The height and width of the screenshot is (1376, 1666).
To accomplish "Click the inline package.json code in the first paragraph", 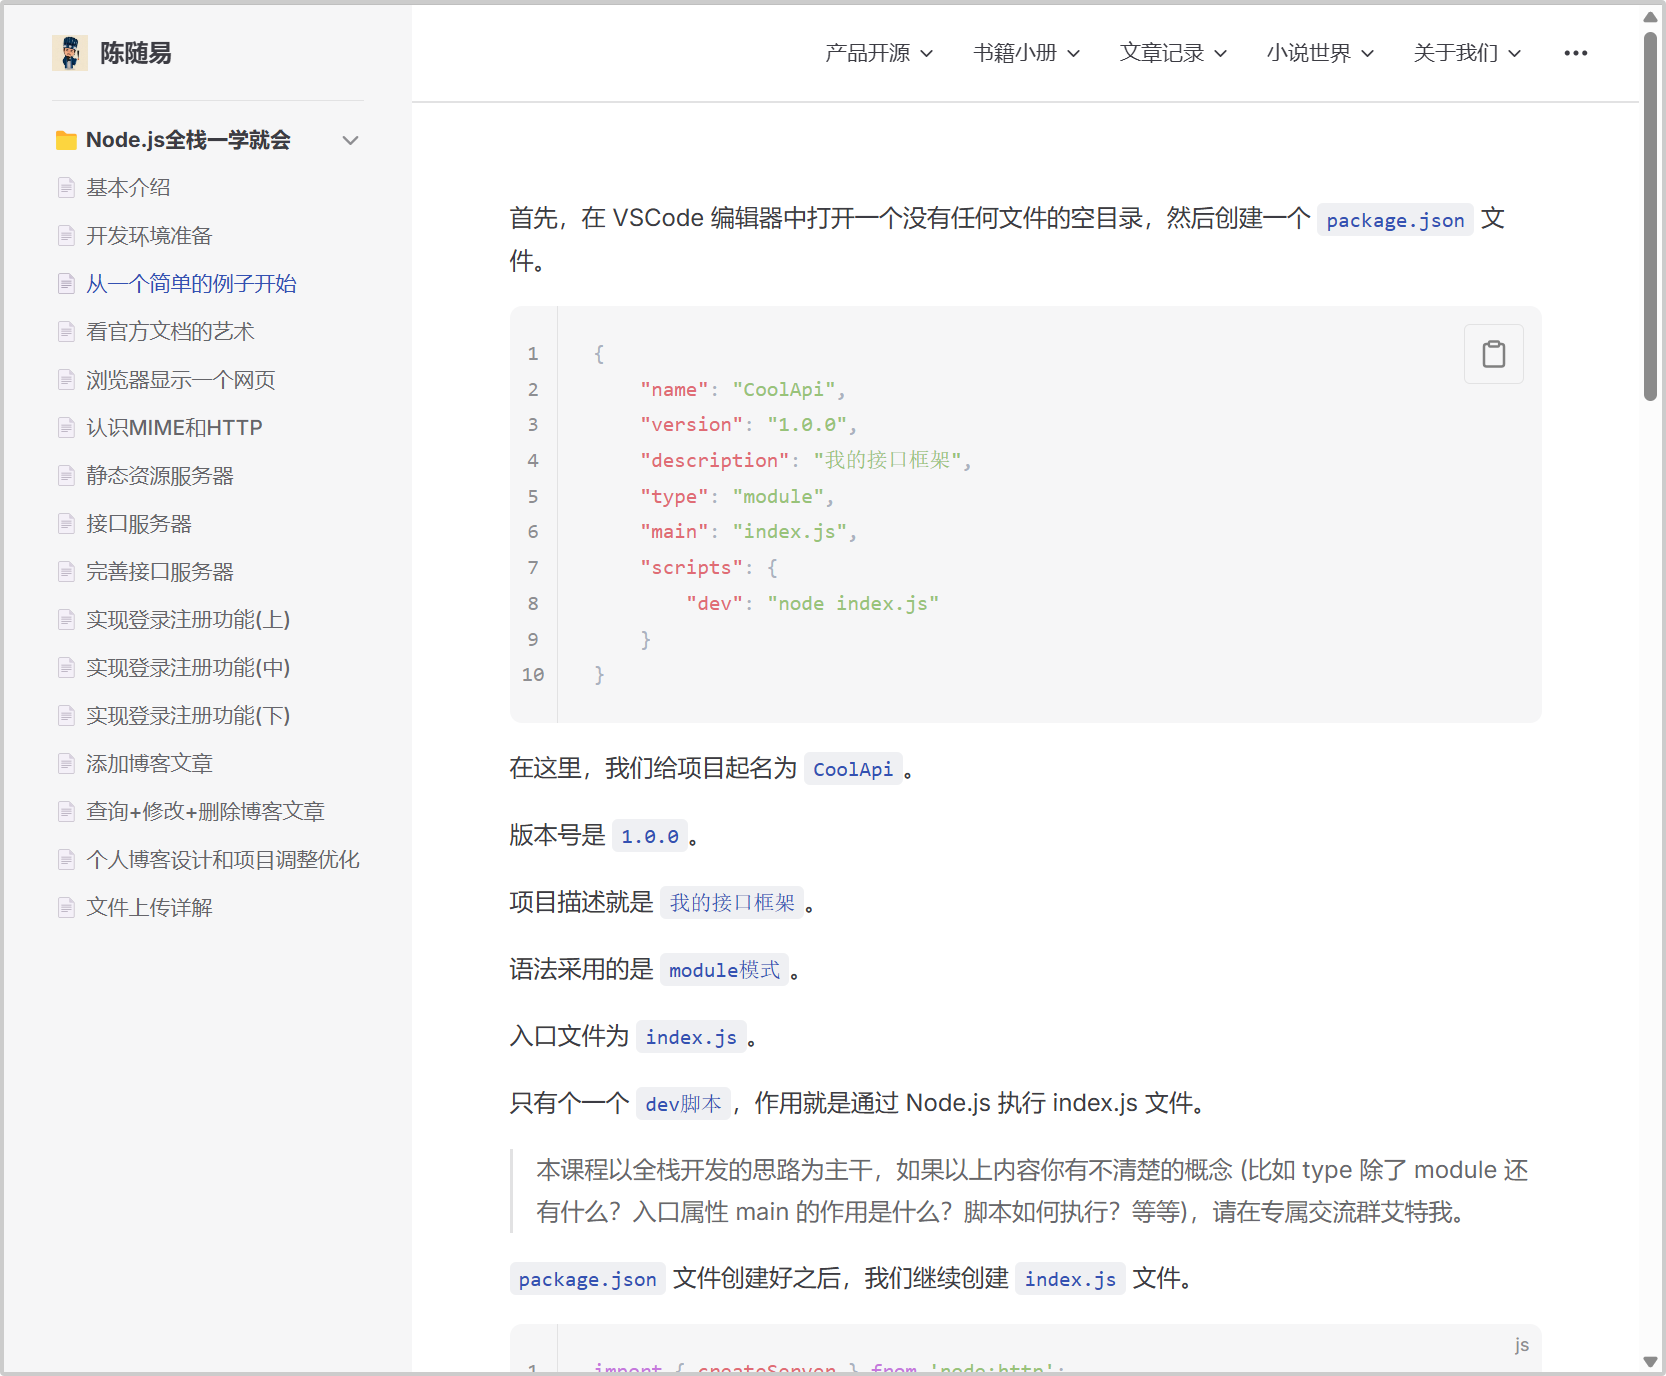I will click(1395, 220).
